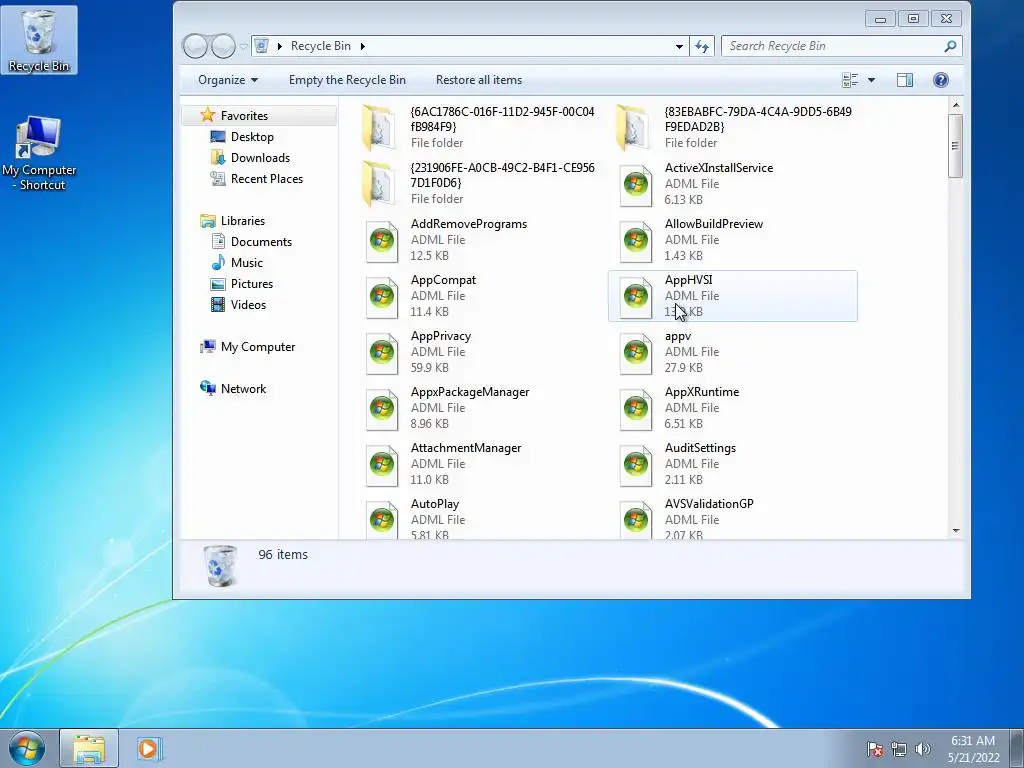This screenshot has width=1024, height=768.
Task: Expand the arrow before Recycle Bin breadcrumb
Action: 280,46
